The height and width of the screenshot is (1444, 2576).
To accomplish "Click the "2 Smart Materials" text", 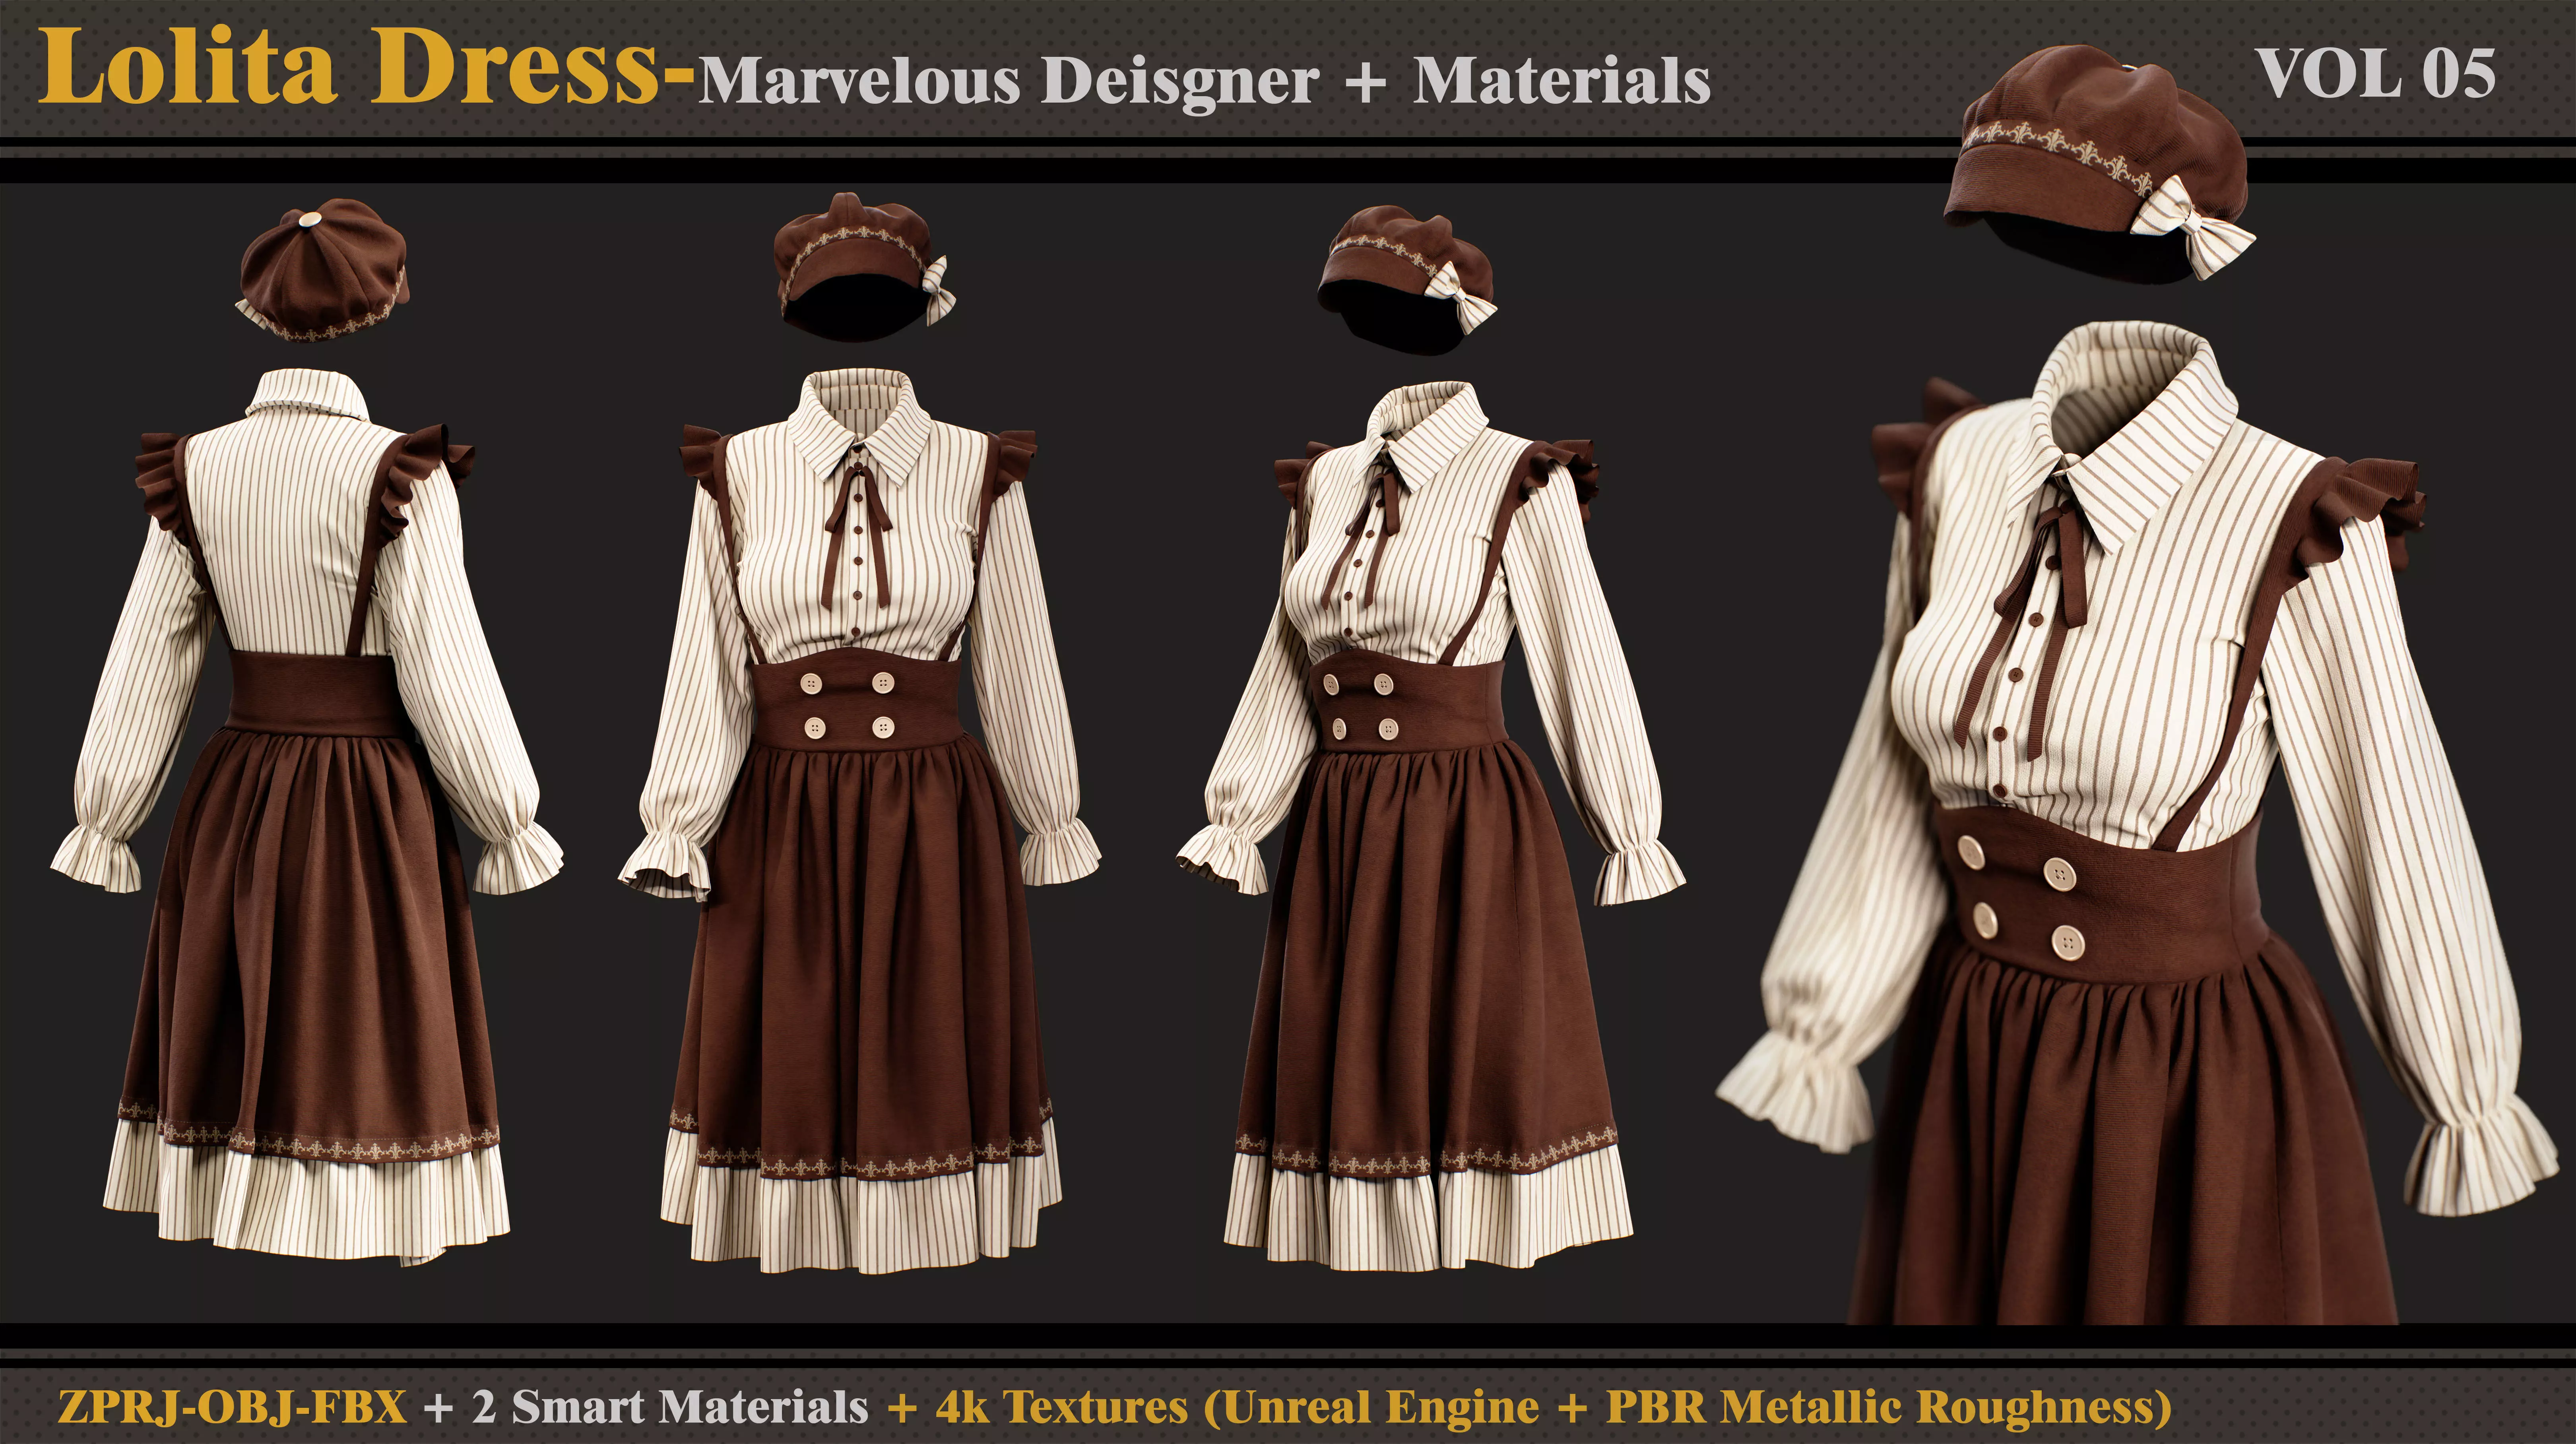I will point(670,1407).
